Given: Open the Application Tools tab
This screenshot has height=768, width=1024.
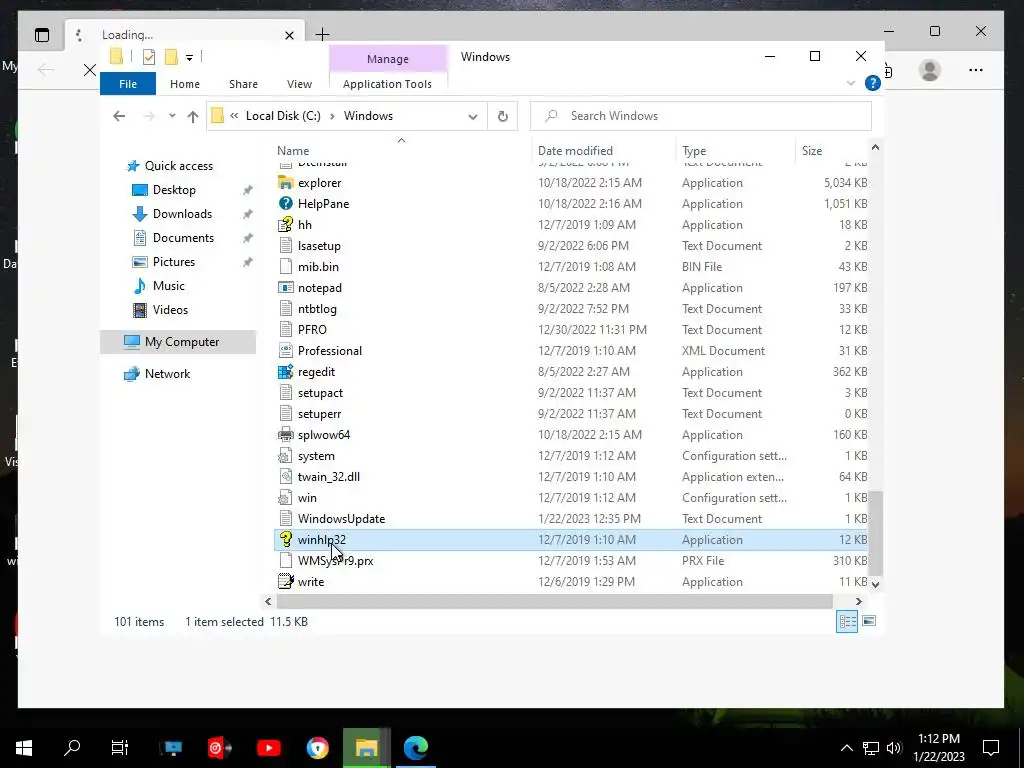Looking at the screenshot, I should click(387, 84).
